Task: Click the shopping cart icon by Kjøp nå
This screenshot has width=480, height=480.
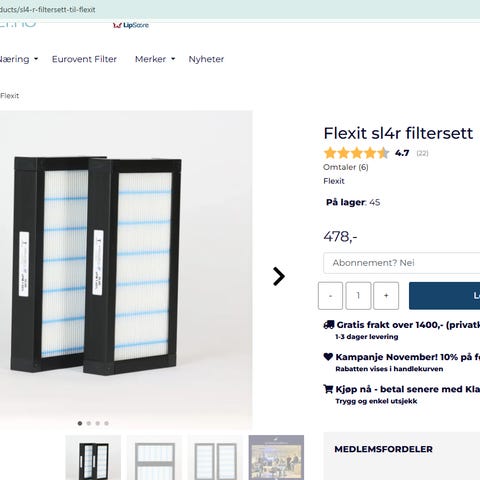Action: click(328, 389)
